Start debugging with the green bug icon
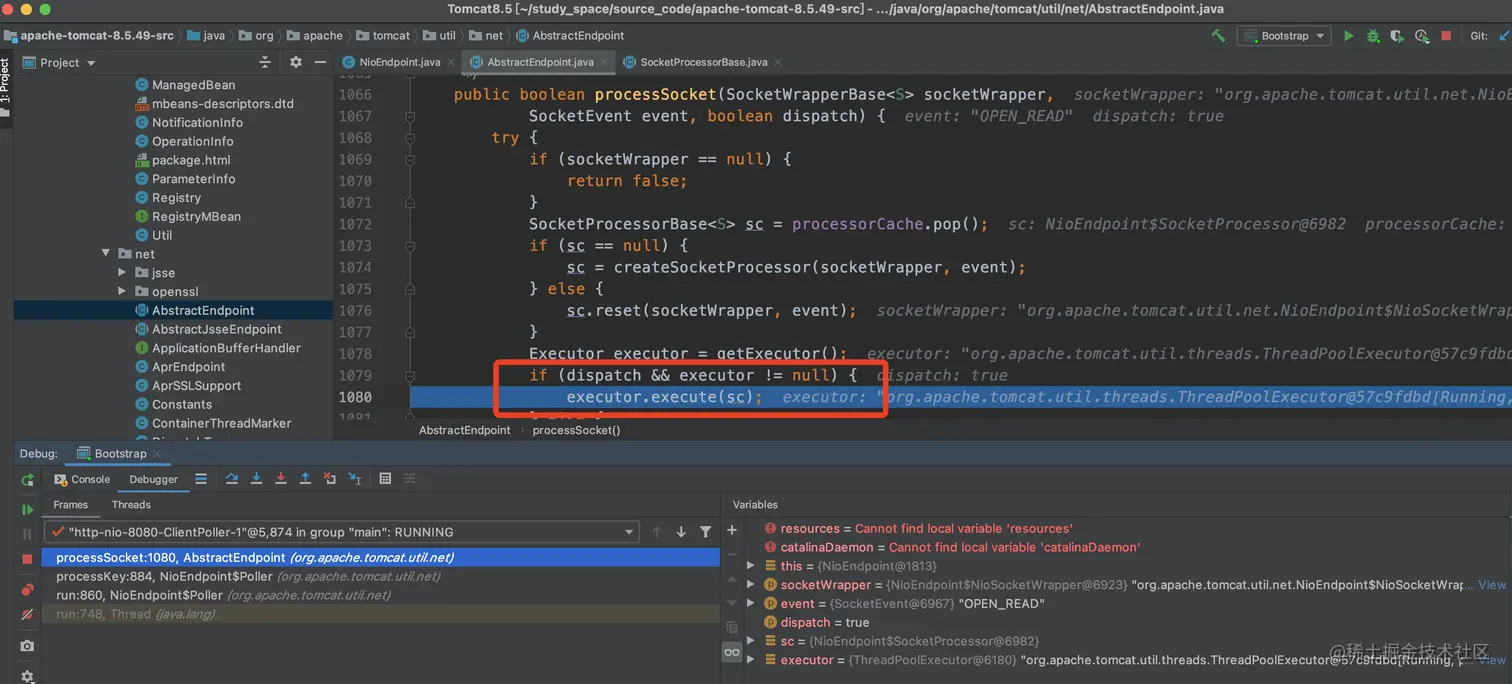This screenshot has height=684, width=1512. [1373, 36]
